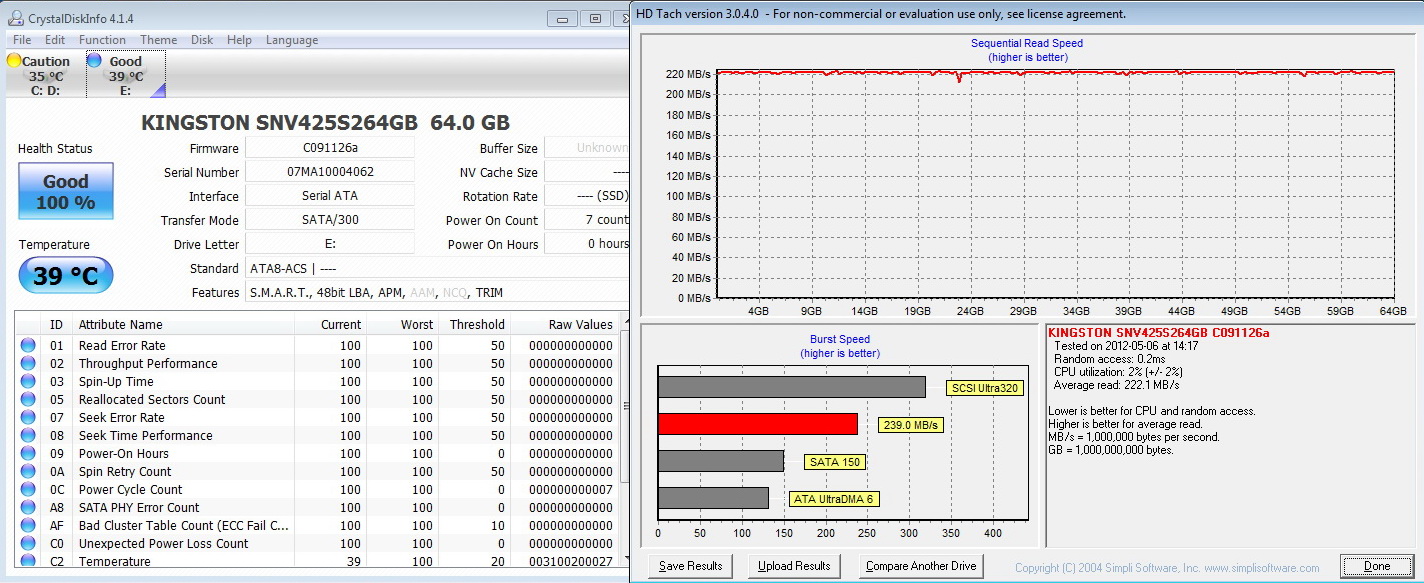Click the Interface field Serial ATA
1424x583 pixels.
coord(330,196)
